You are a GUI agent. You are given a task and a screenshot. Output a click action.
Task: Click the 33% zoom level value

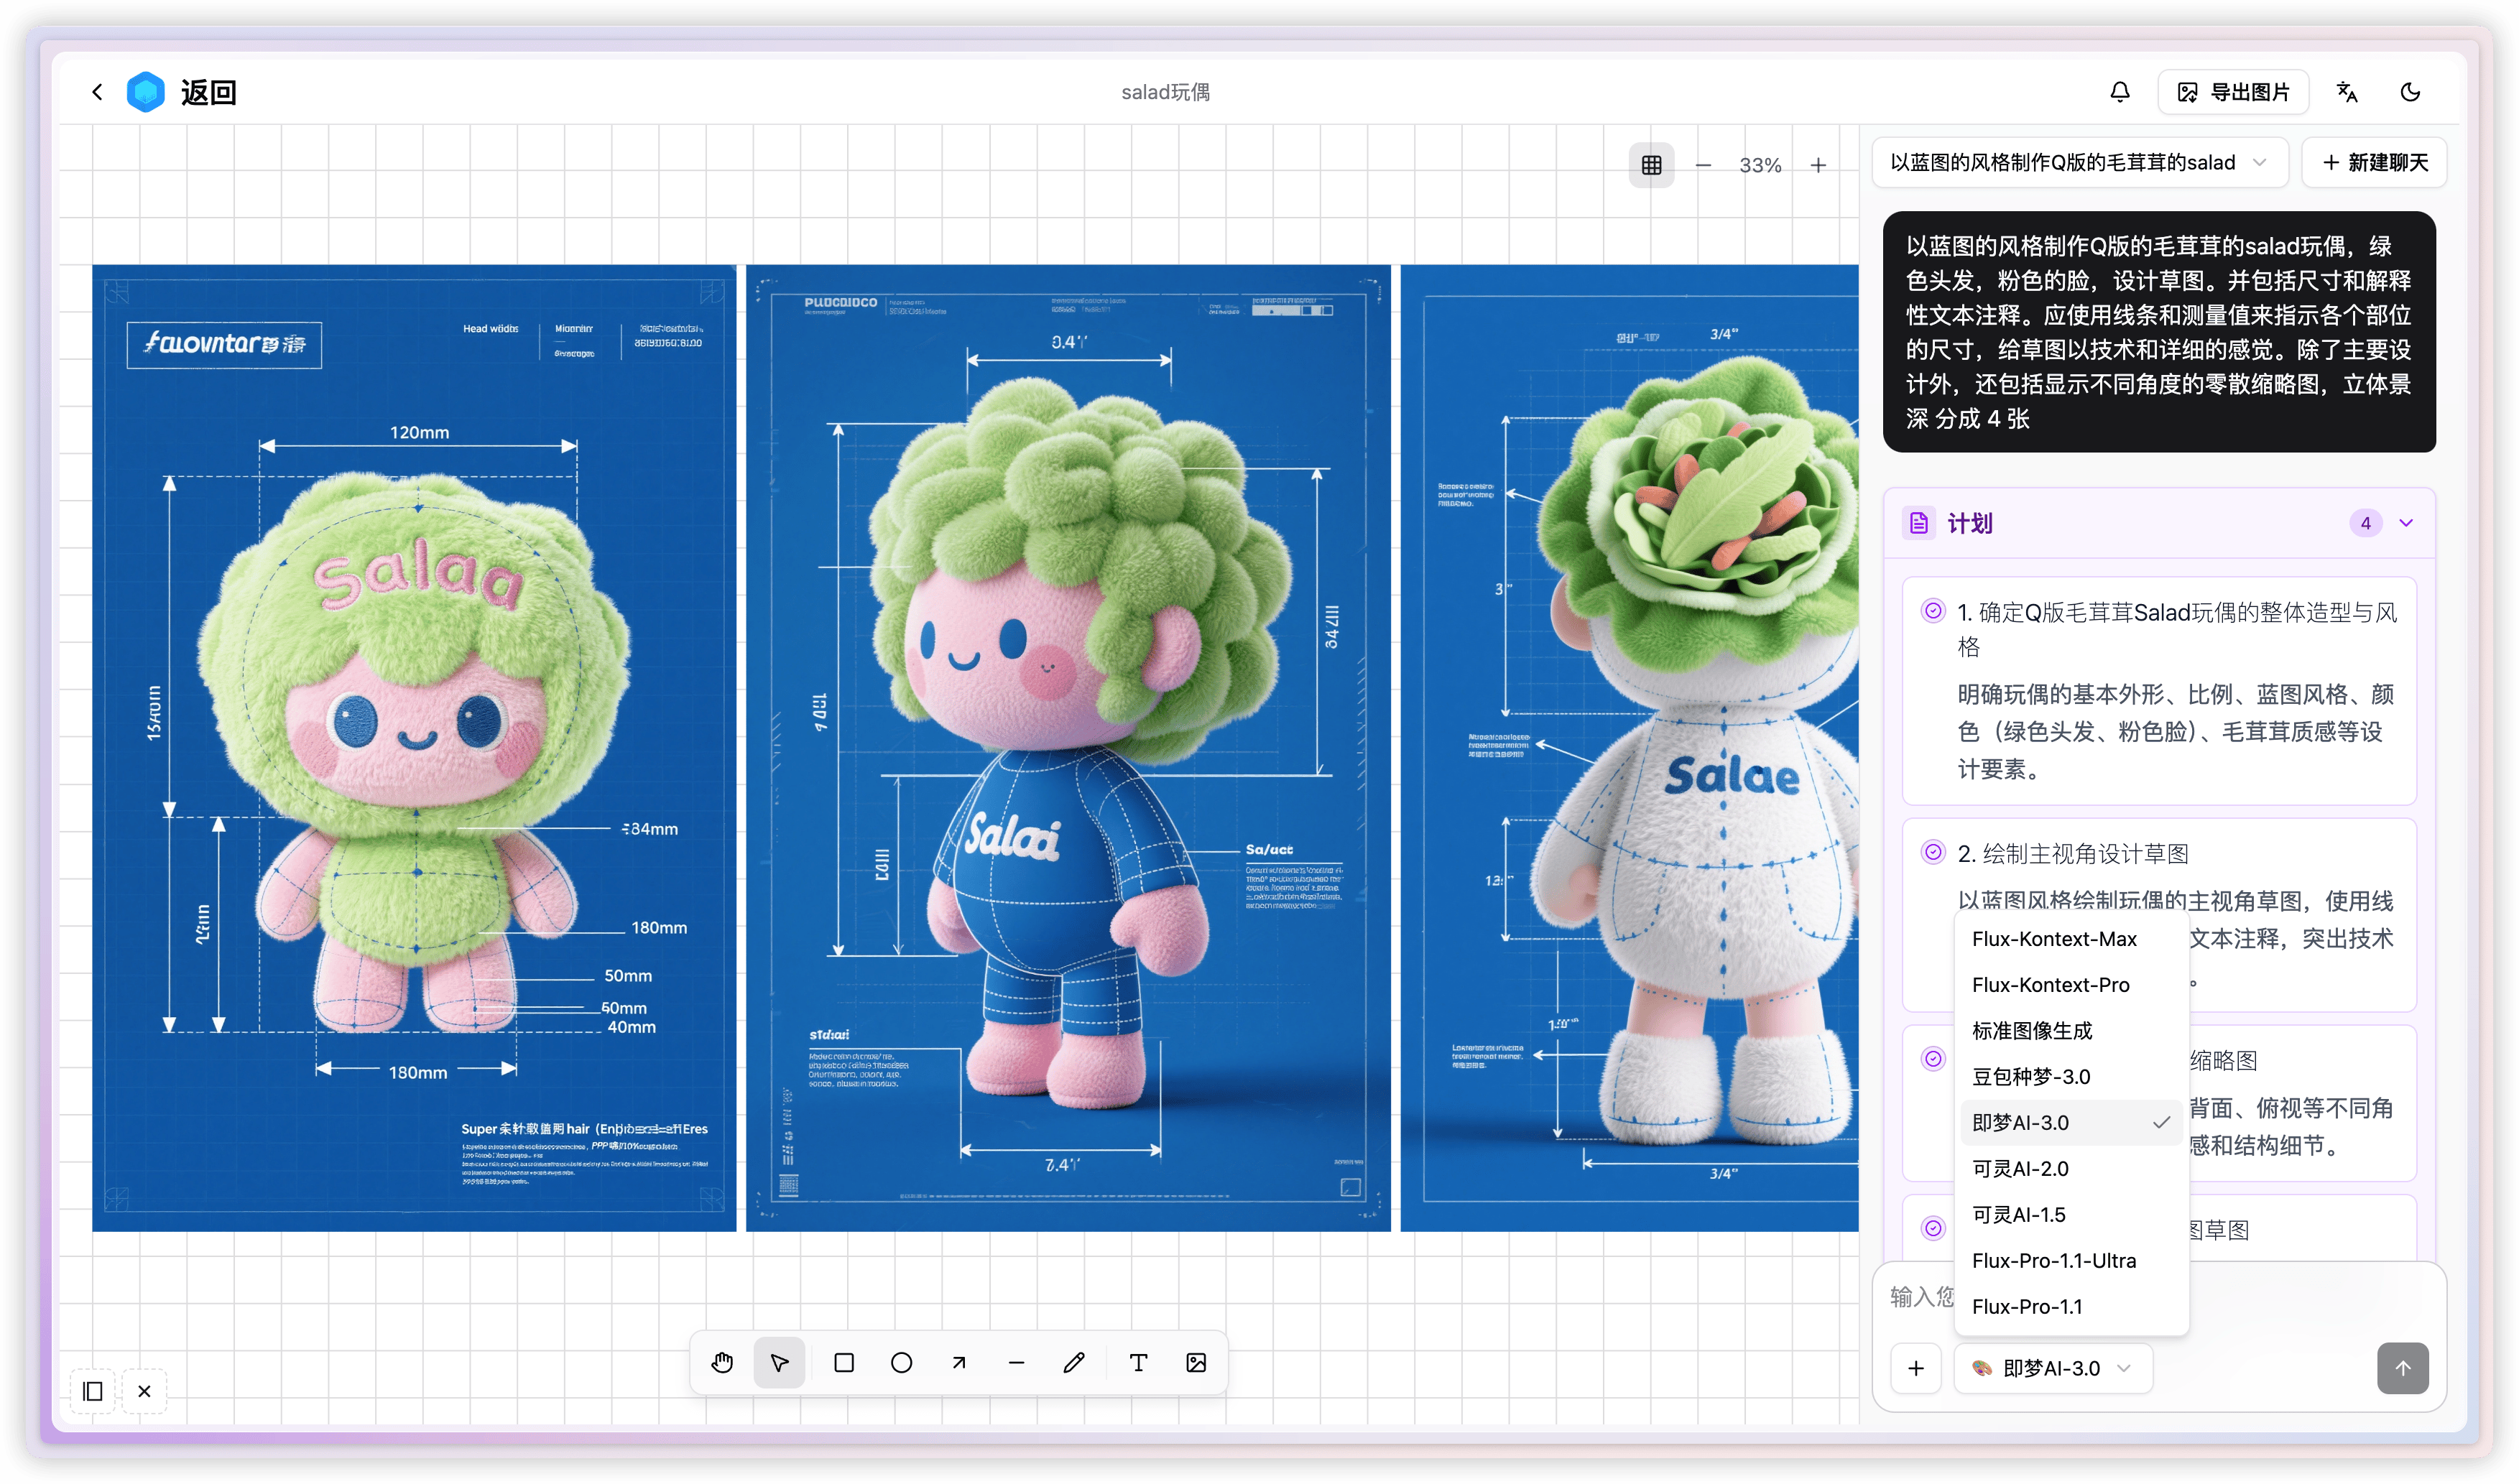click(x=1760, y=165)
